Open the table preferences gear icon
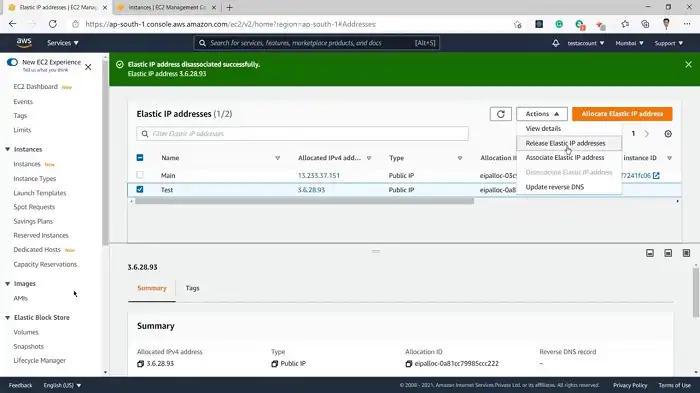The image size is (700, 393). click(668, 134)
